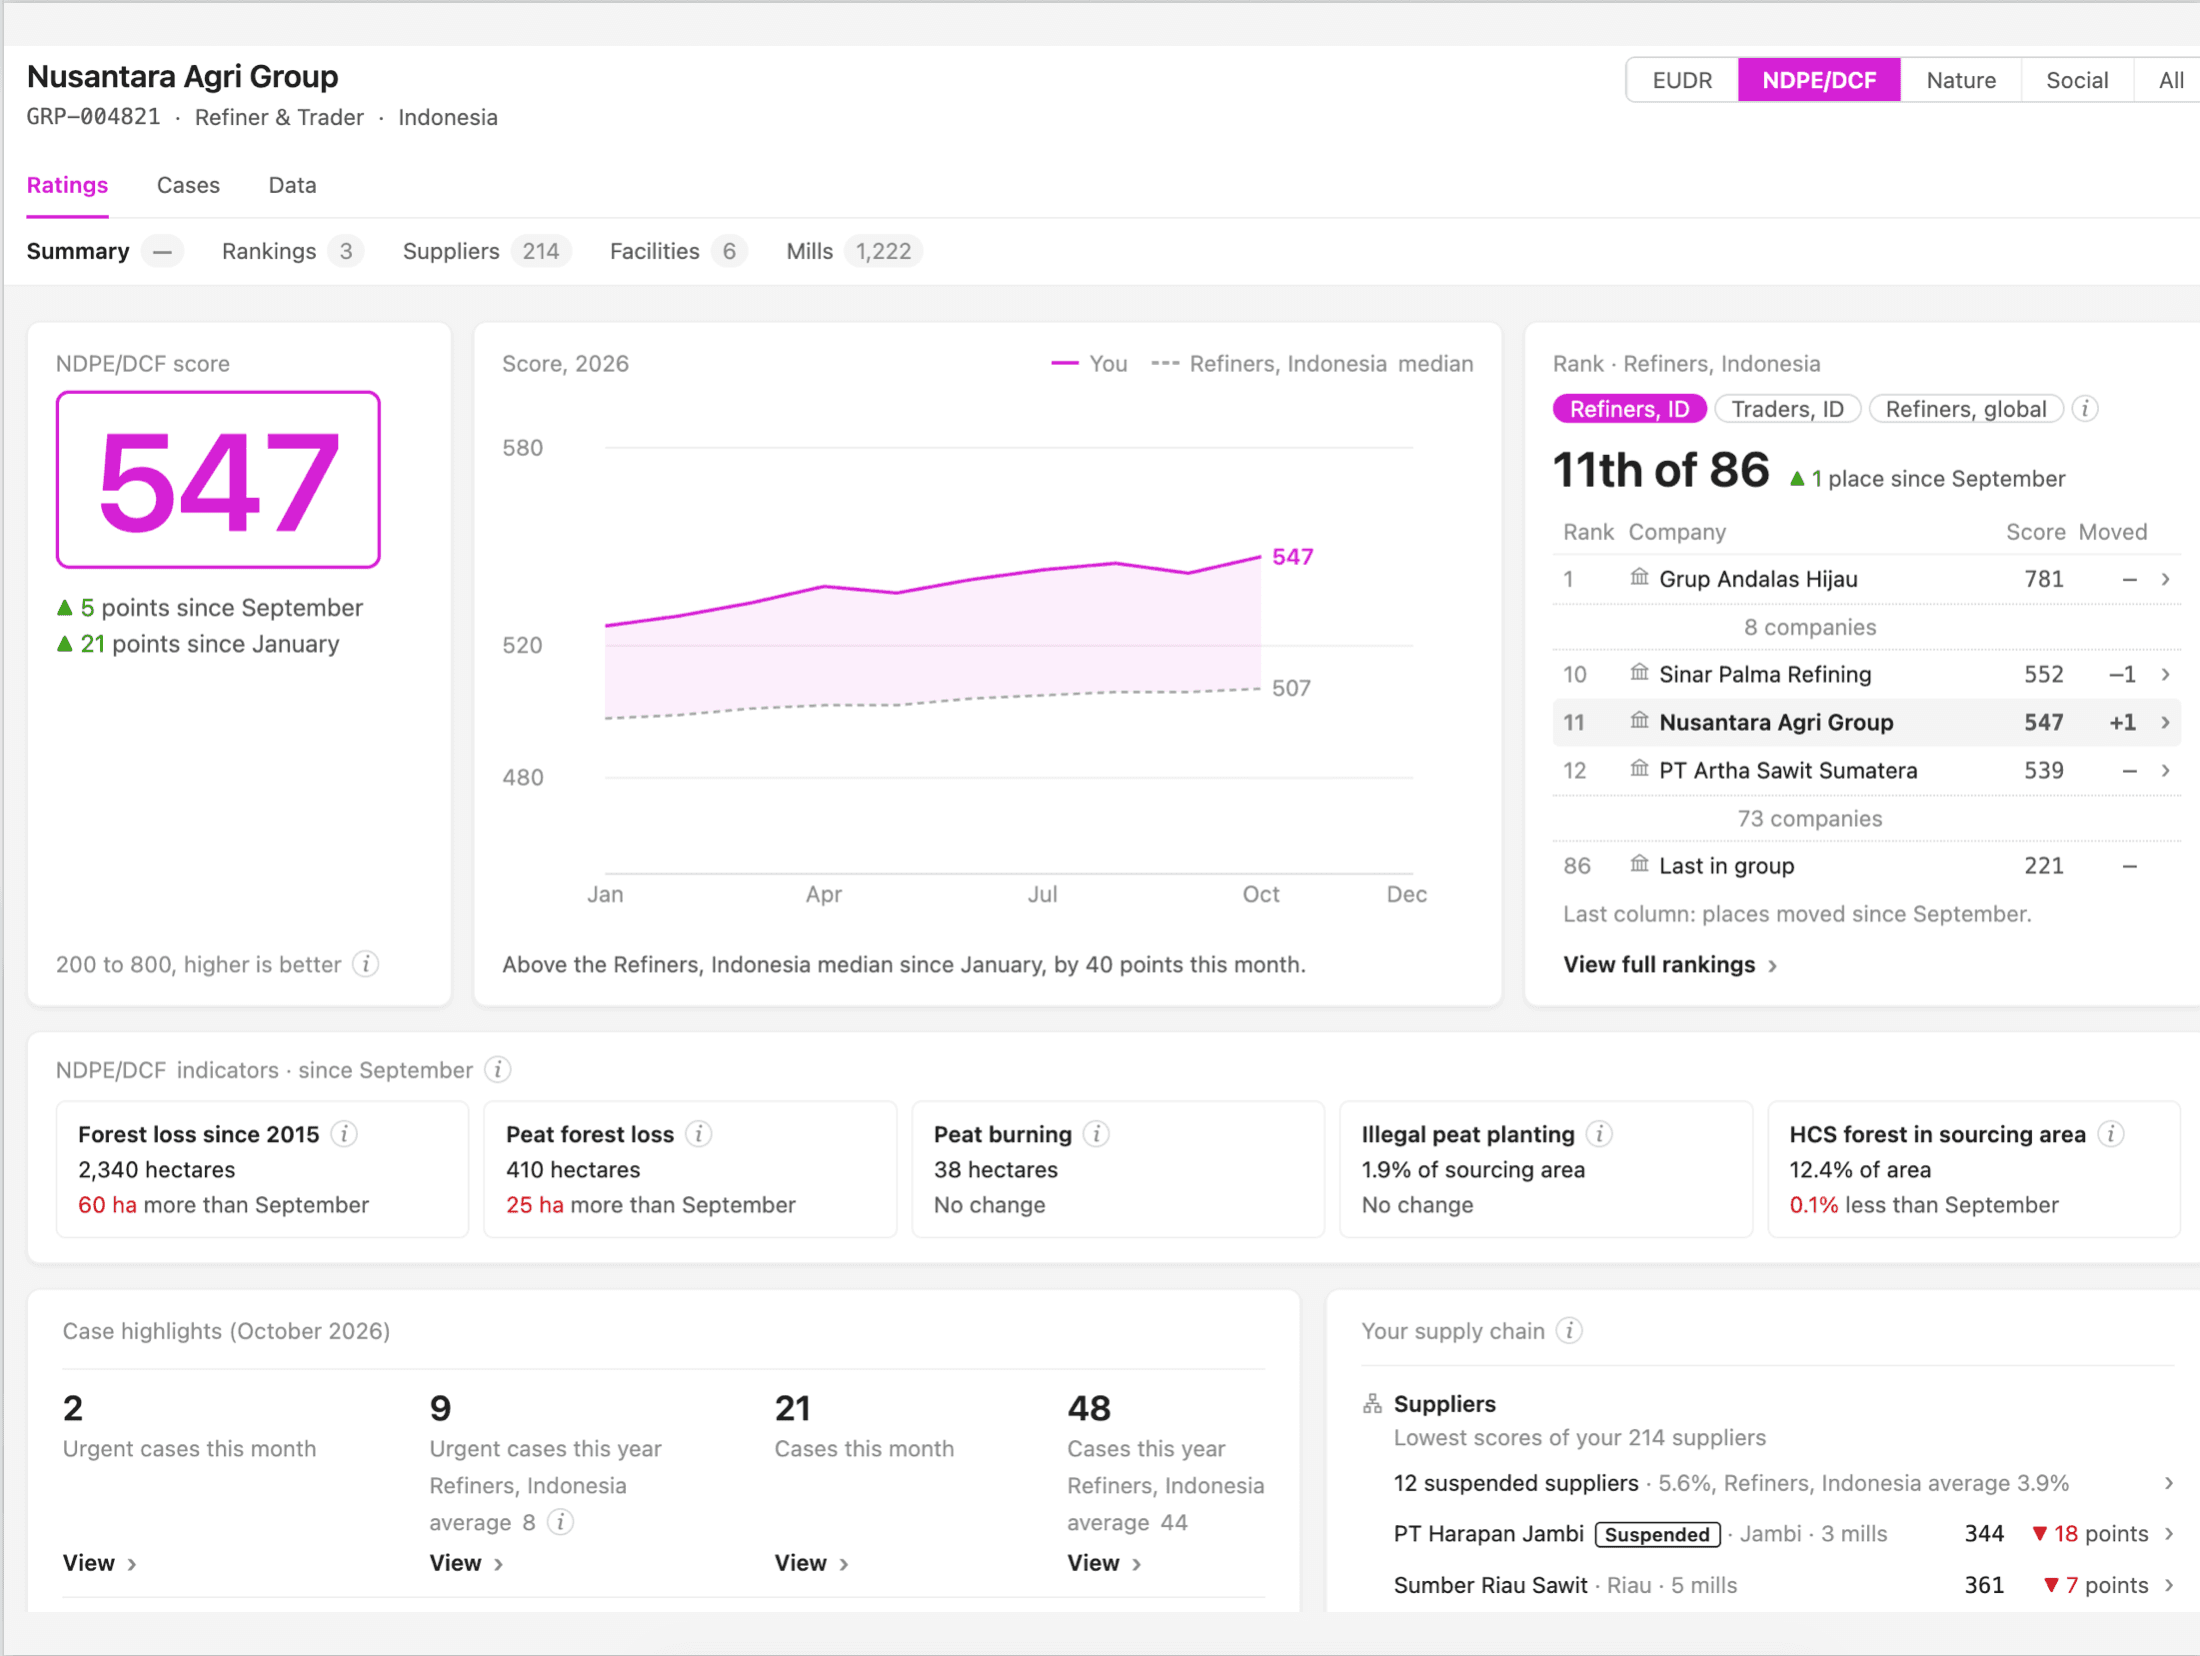Open info icon beside Your supply chain

click(1570, 1331)
